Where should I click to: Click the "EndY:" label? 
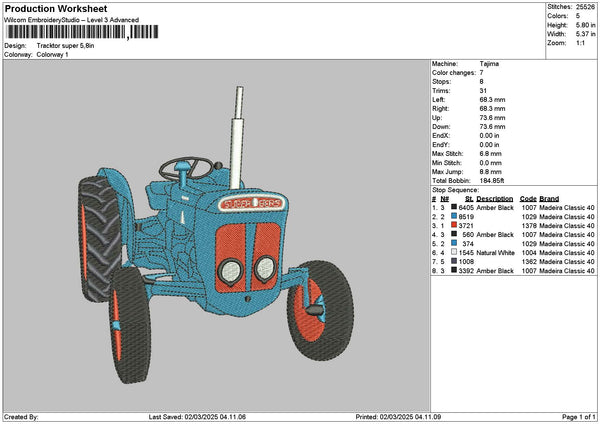[440, 145]
